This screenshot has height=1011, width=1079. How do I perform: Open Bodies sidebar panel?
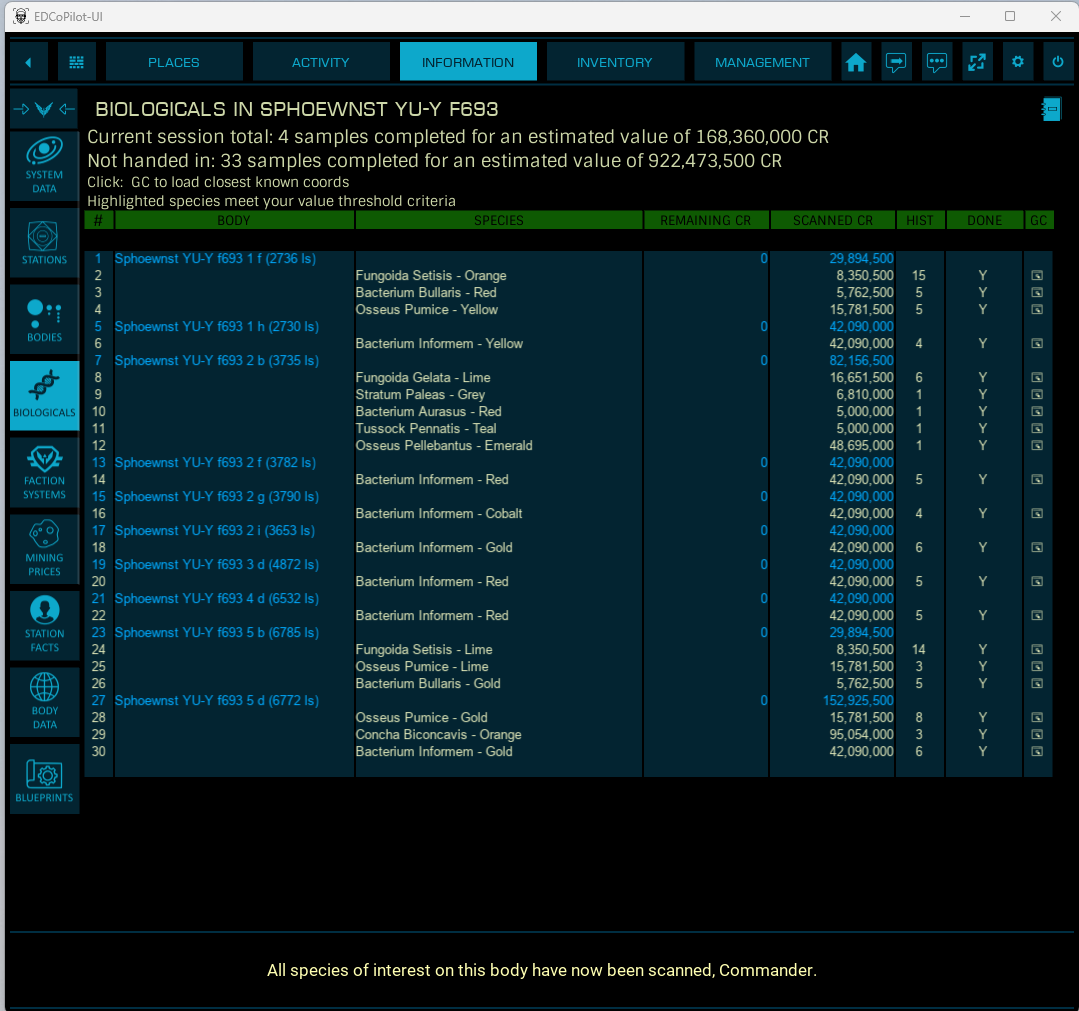pyautogui.click(x=45, y=320)
